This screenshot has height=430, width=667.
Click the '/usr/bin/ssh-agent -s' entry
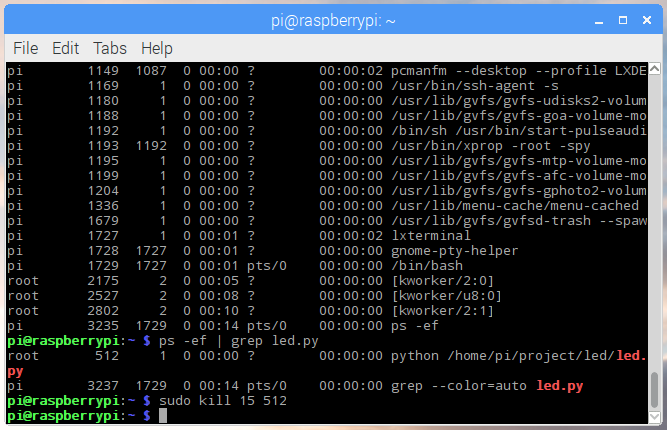(475, 85)
